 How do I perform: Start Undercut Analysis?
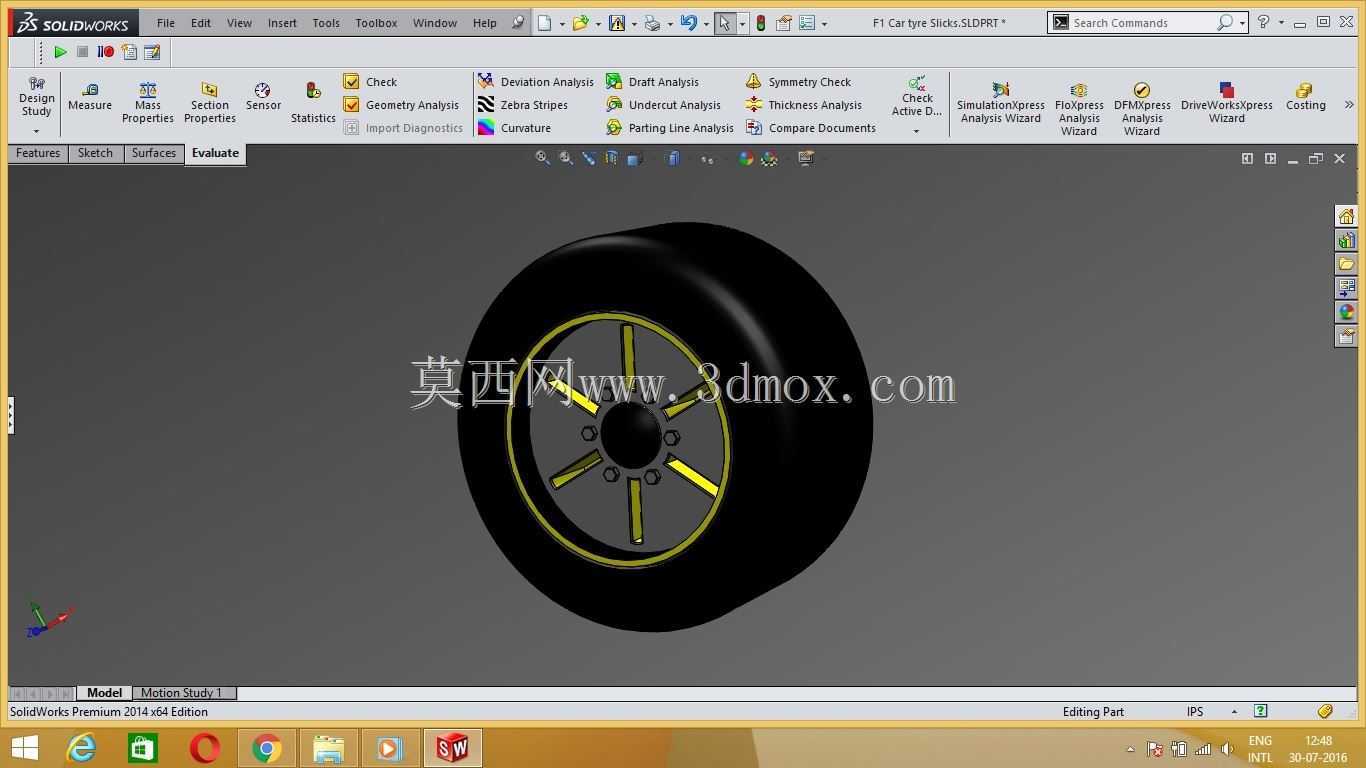pos(663,105)
